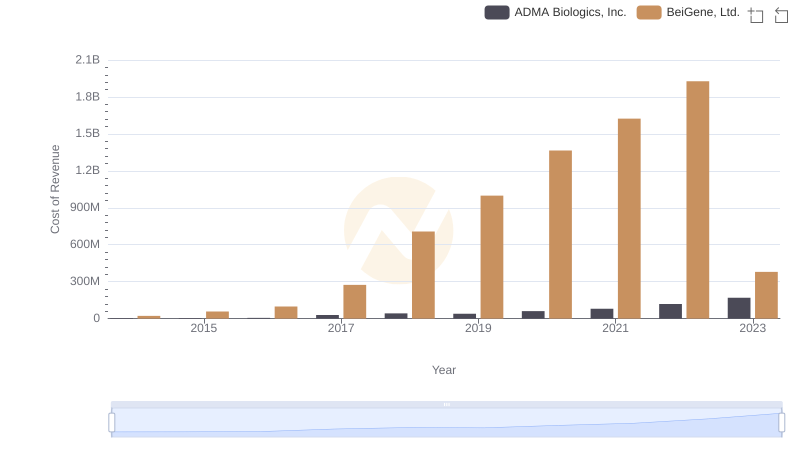This screenshot has width=800, height=461.
Task: Click the BeiGene bar for 2021
Action: 629,219
